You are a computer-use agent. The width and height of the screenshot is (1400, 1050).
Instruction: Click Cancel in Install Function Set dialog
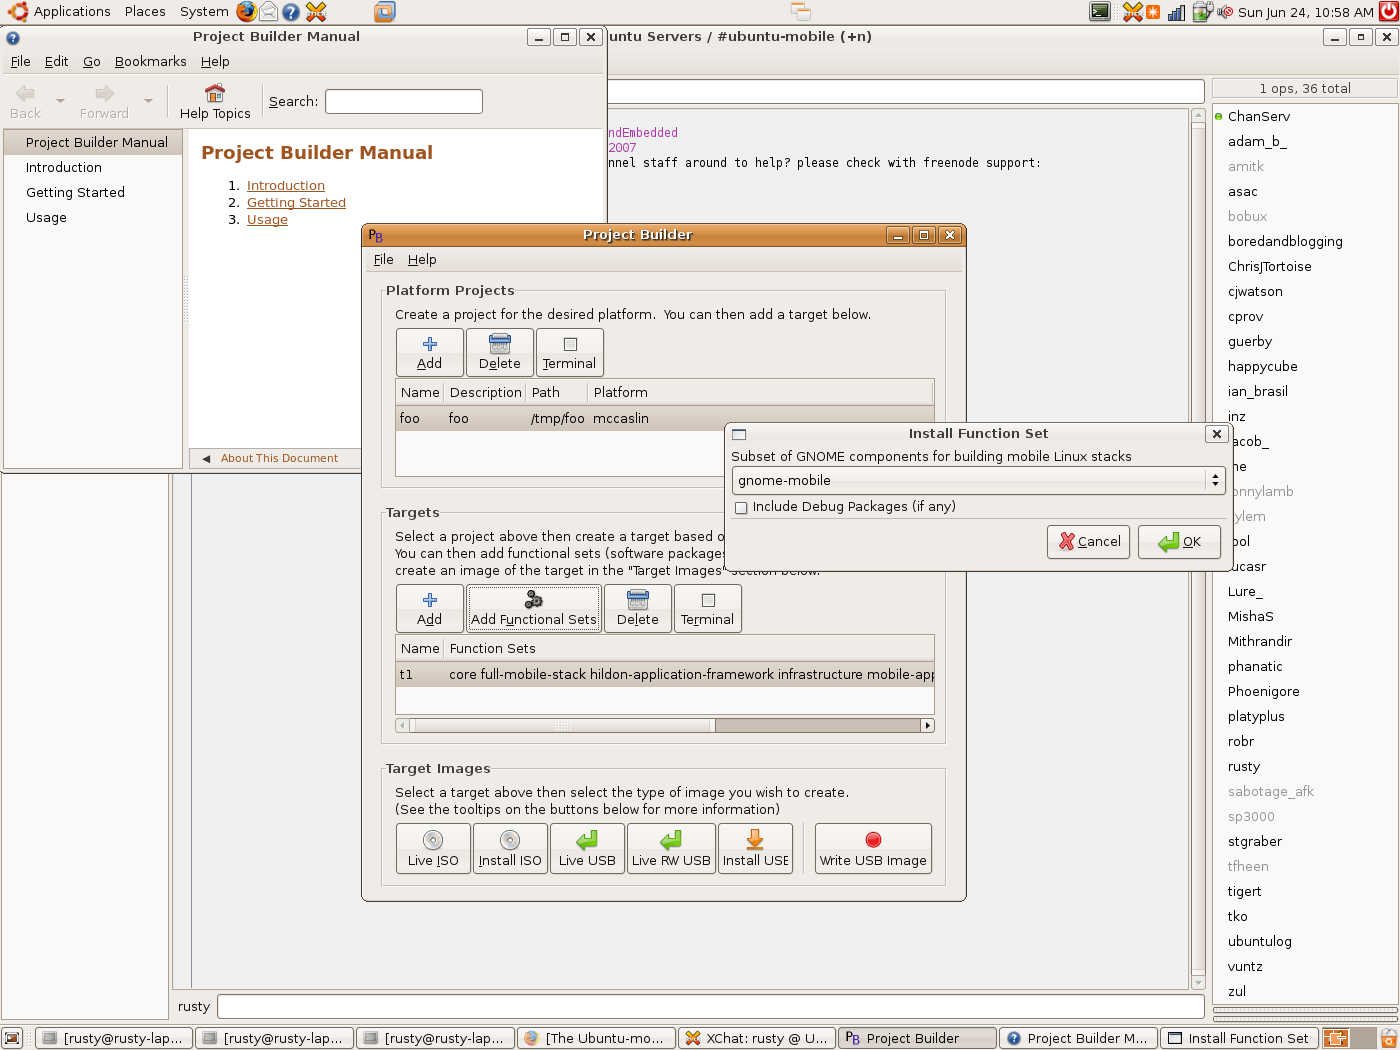(1089, 541)
